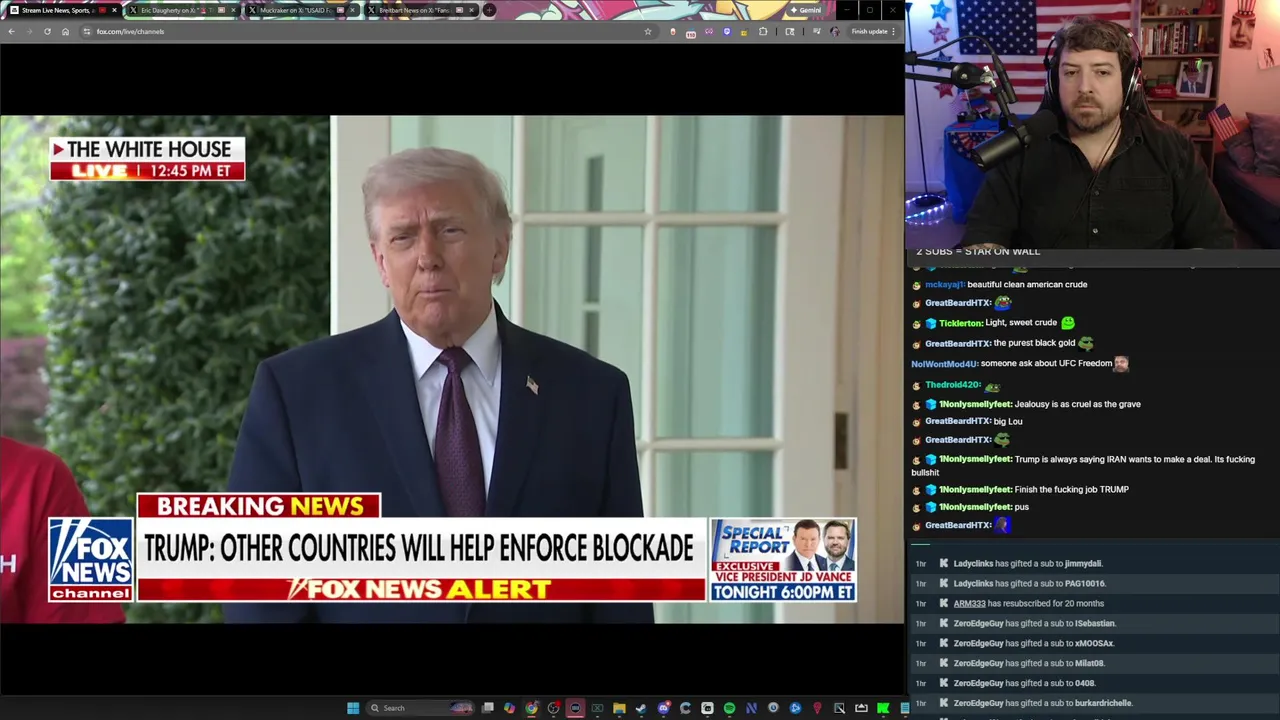
Task: Open the browser home page
Action: (65, 31)
